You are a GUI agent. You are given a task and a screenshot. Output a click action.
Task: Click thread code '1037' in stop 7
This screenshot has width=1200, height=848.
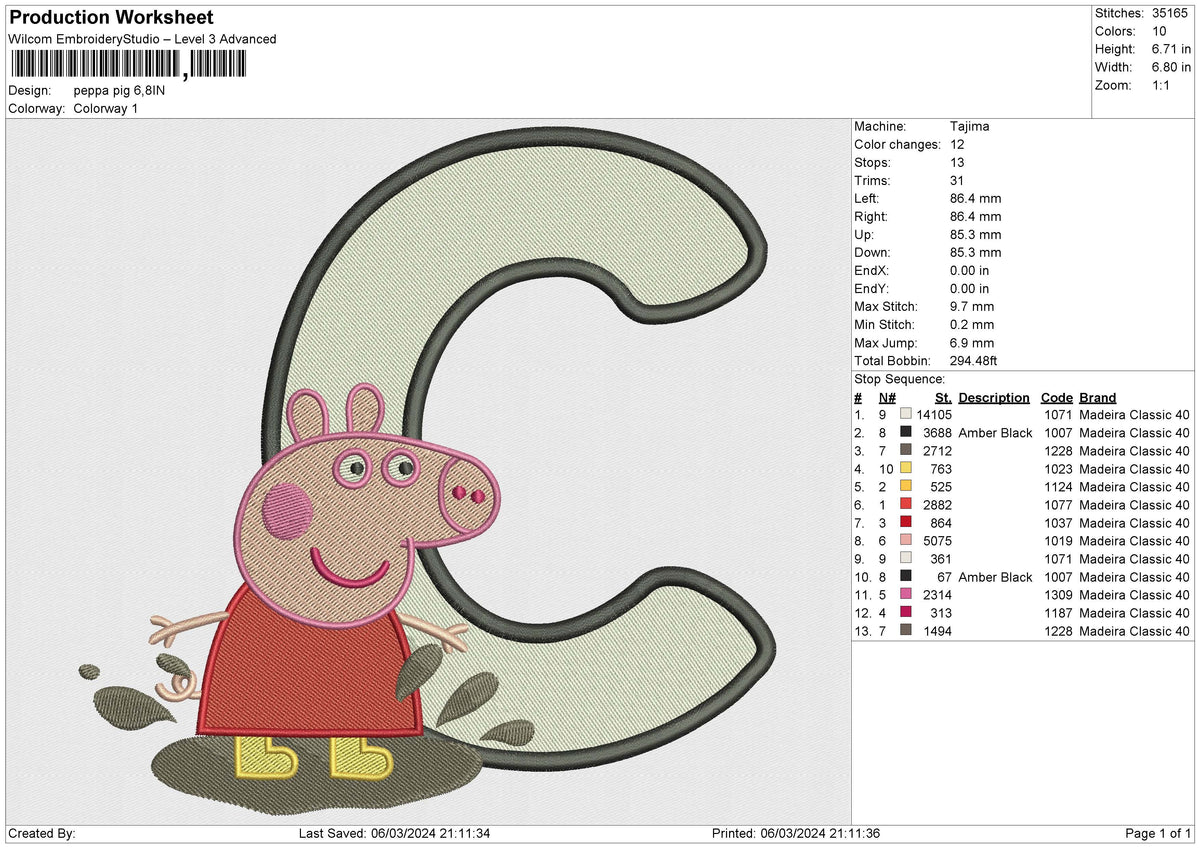(x=1057, y=522)
